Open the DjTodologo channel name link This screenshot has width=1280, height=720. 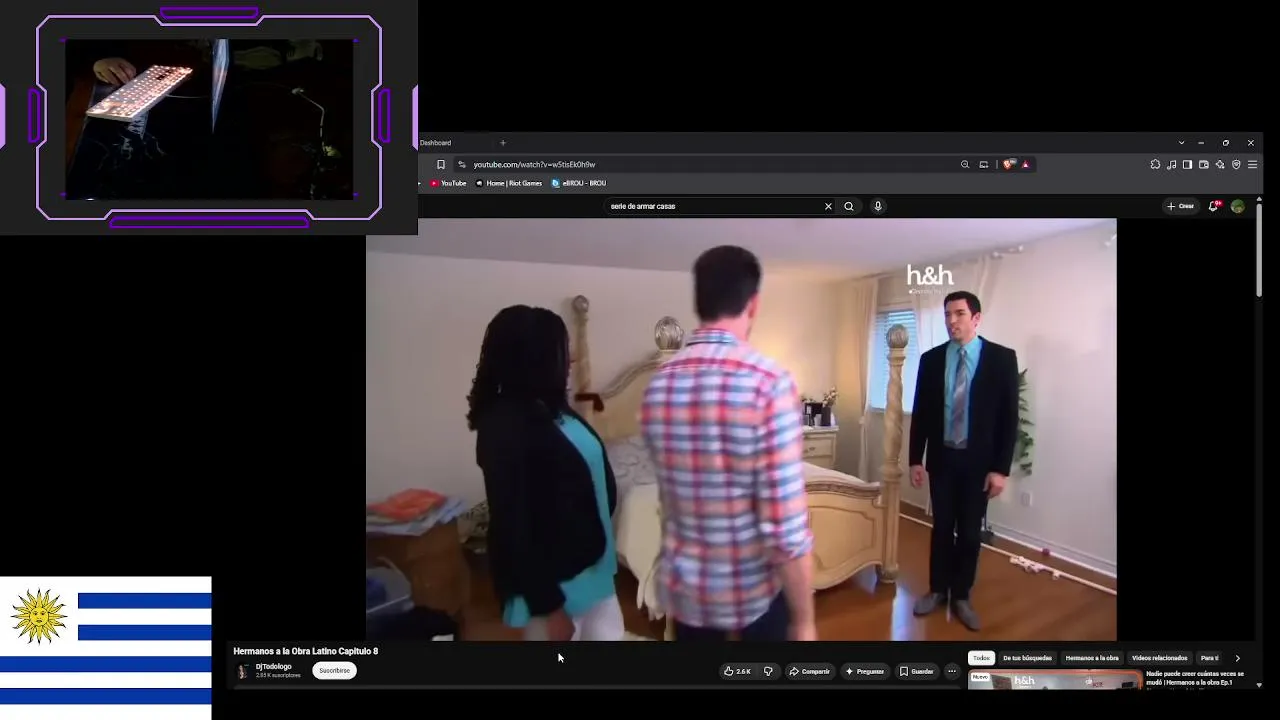pos(274,667)
